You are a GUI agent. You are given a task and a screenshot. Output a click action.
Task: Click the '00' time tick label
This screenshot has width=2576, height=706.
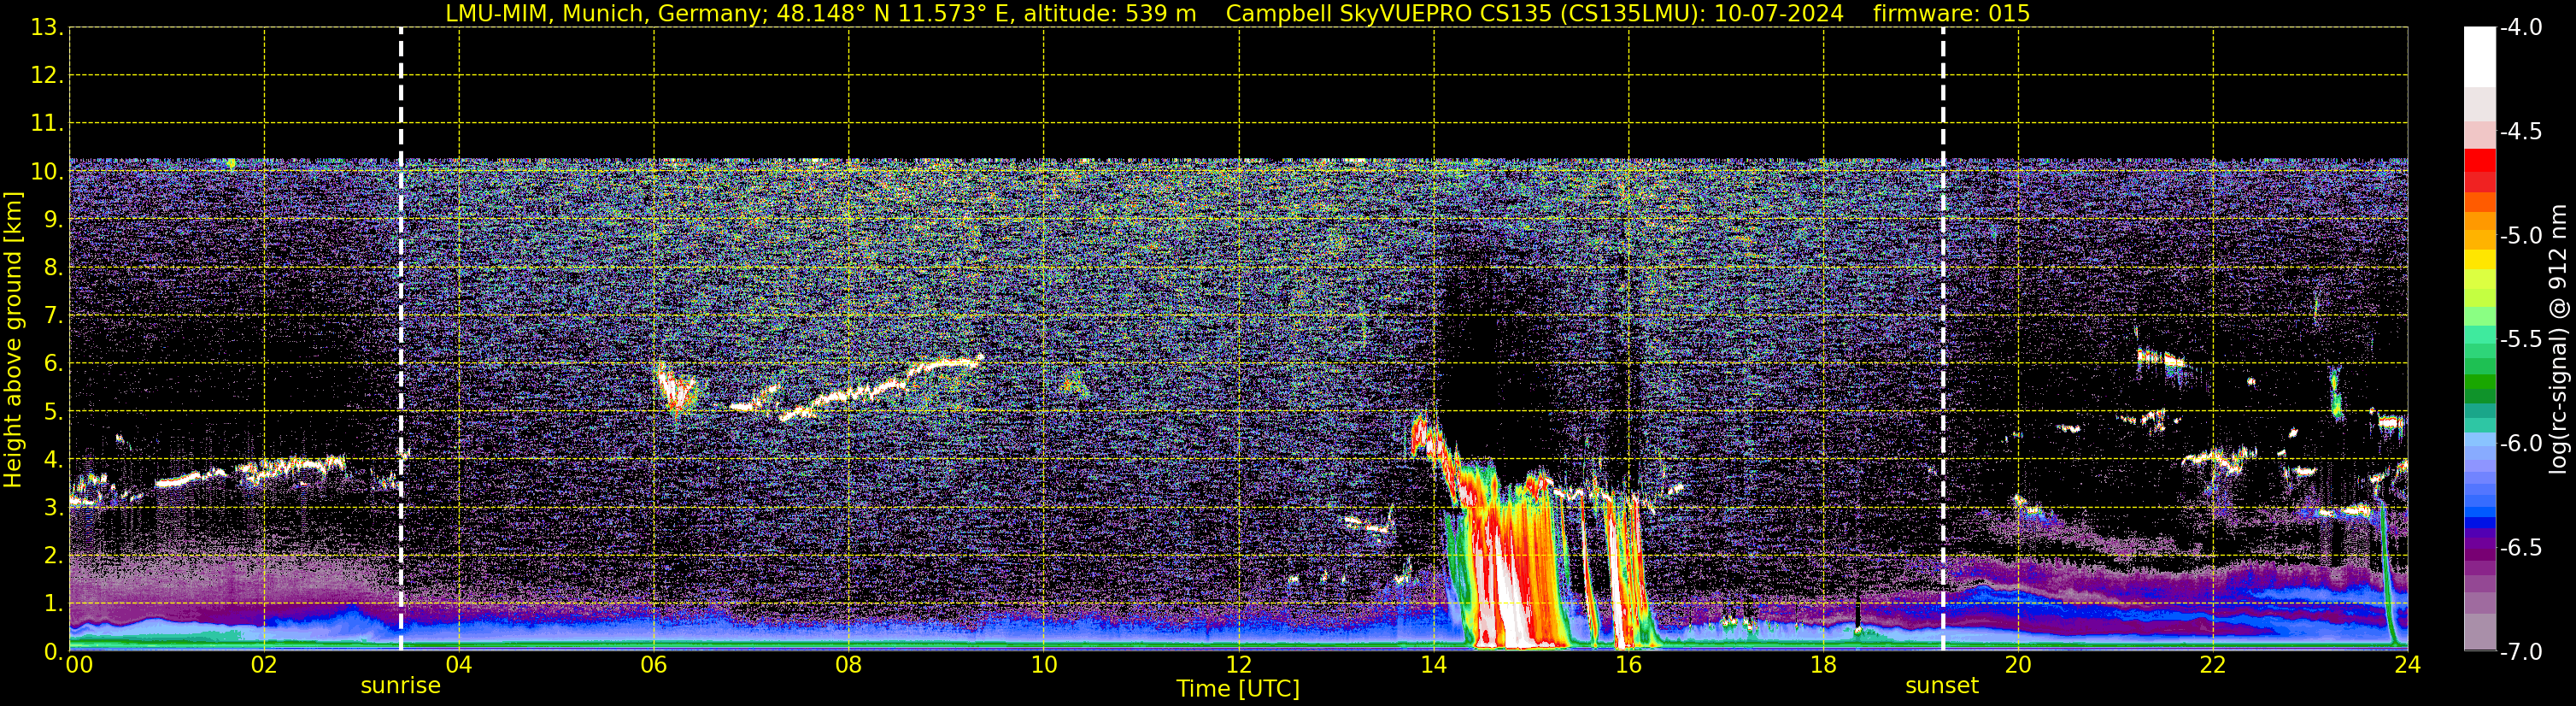tap(79, 665)
